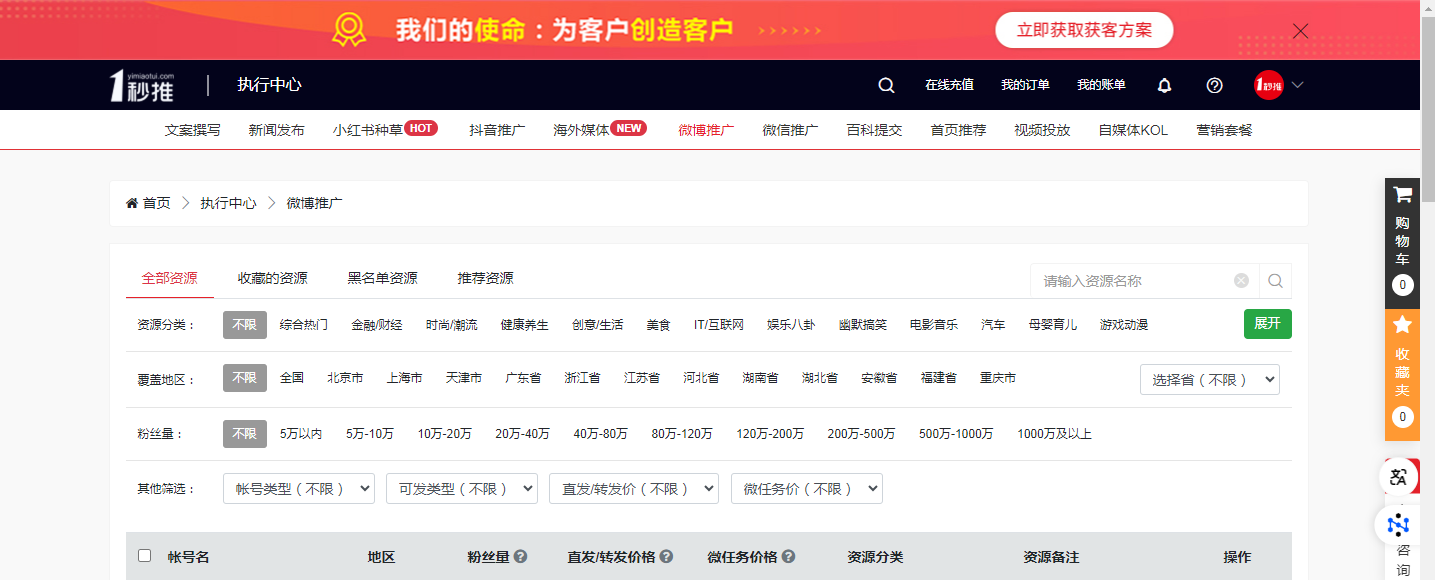Select 北京市 as coverage region
This screenshot has height=580, width=1435.
pos(345,378)
